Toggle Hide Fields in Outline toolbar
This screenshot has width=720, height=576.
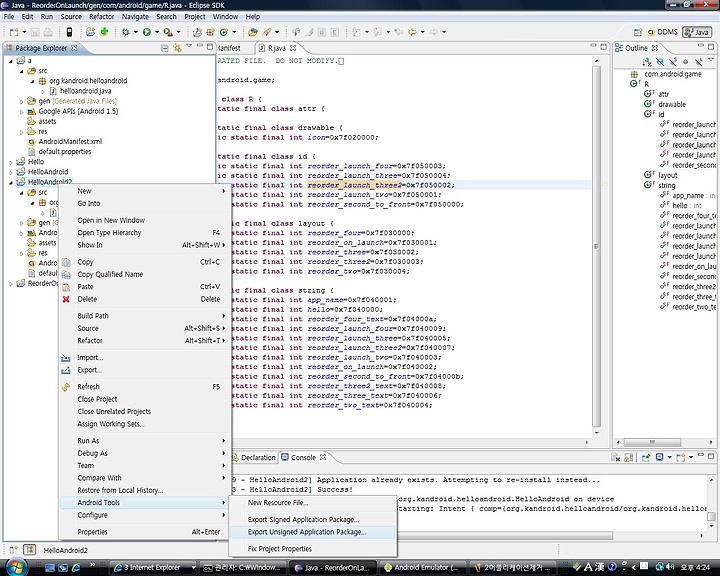click(660, 62)
